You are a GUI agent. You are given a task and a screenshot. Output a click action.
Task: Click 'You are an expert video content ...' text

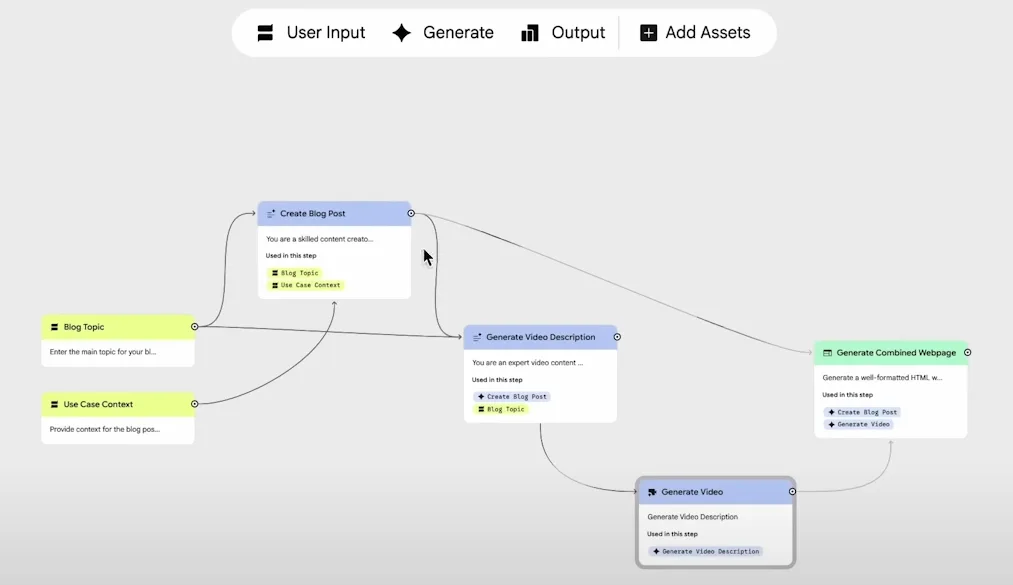(x=527, y=363)
